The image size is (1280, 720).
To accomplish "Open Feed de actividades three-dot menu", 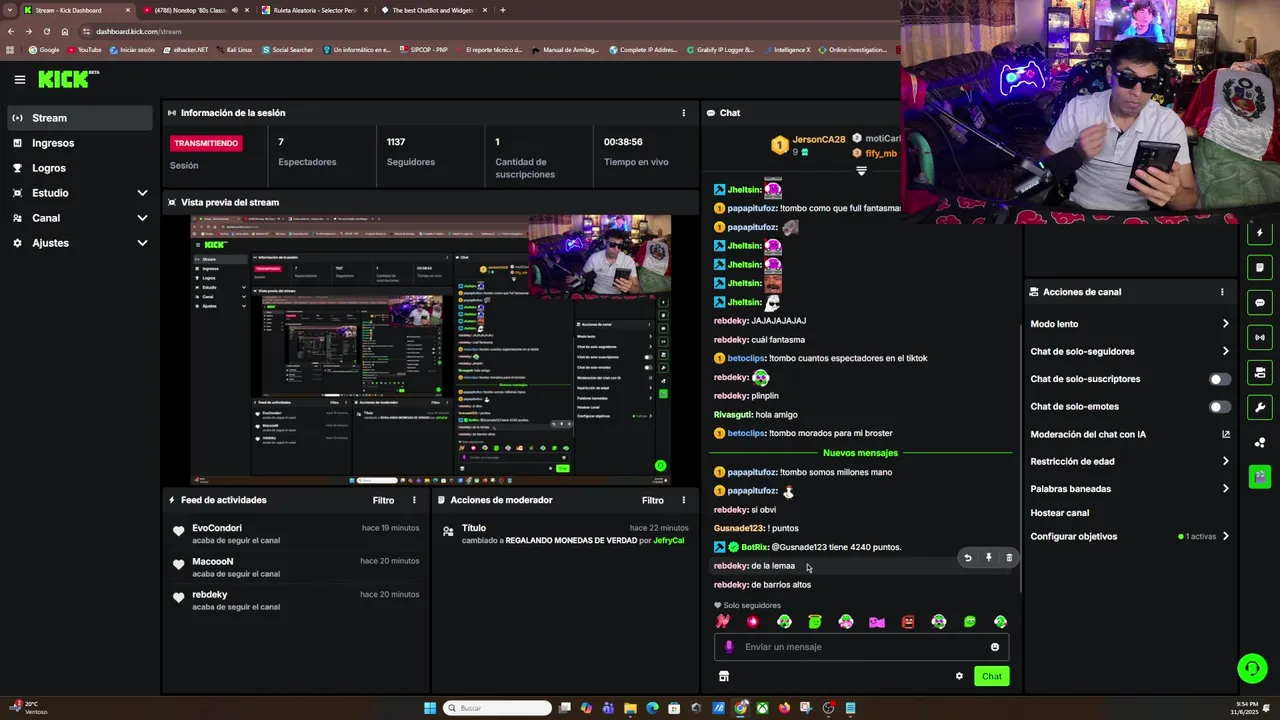I will [x=414, y=500].
